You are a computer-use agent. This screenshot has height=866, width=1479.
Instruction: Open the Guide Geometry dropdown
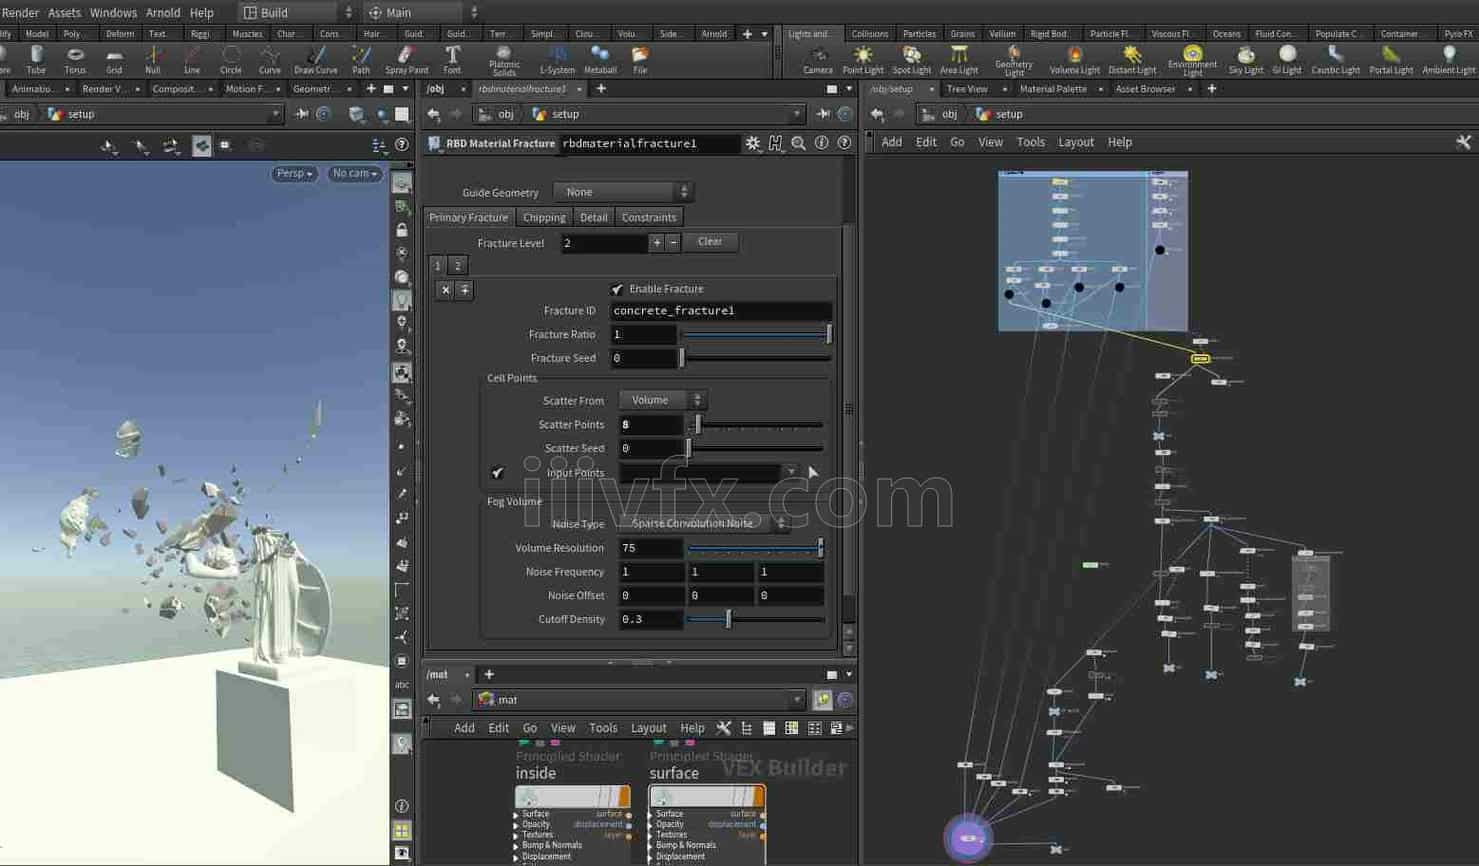[623, 192]
